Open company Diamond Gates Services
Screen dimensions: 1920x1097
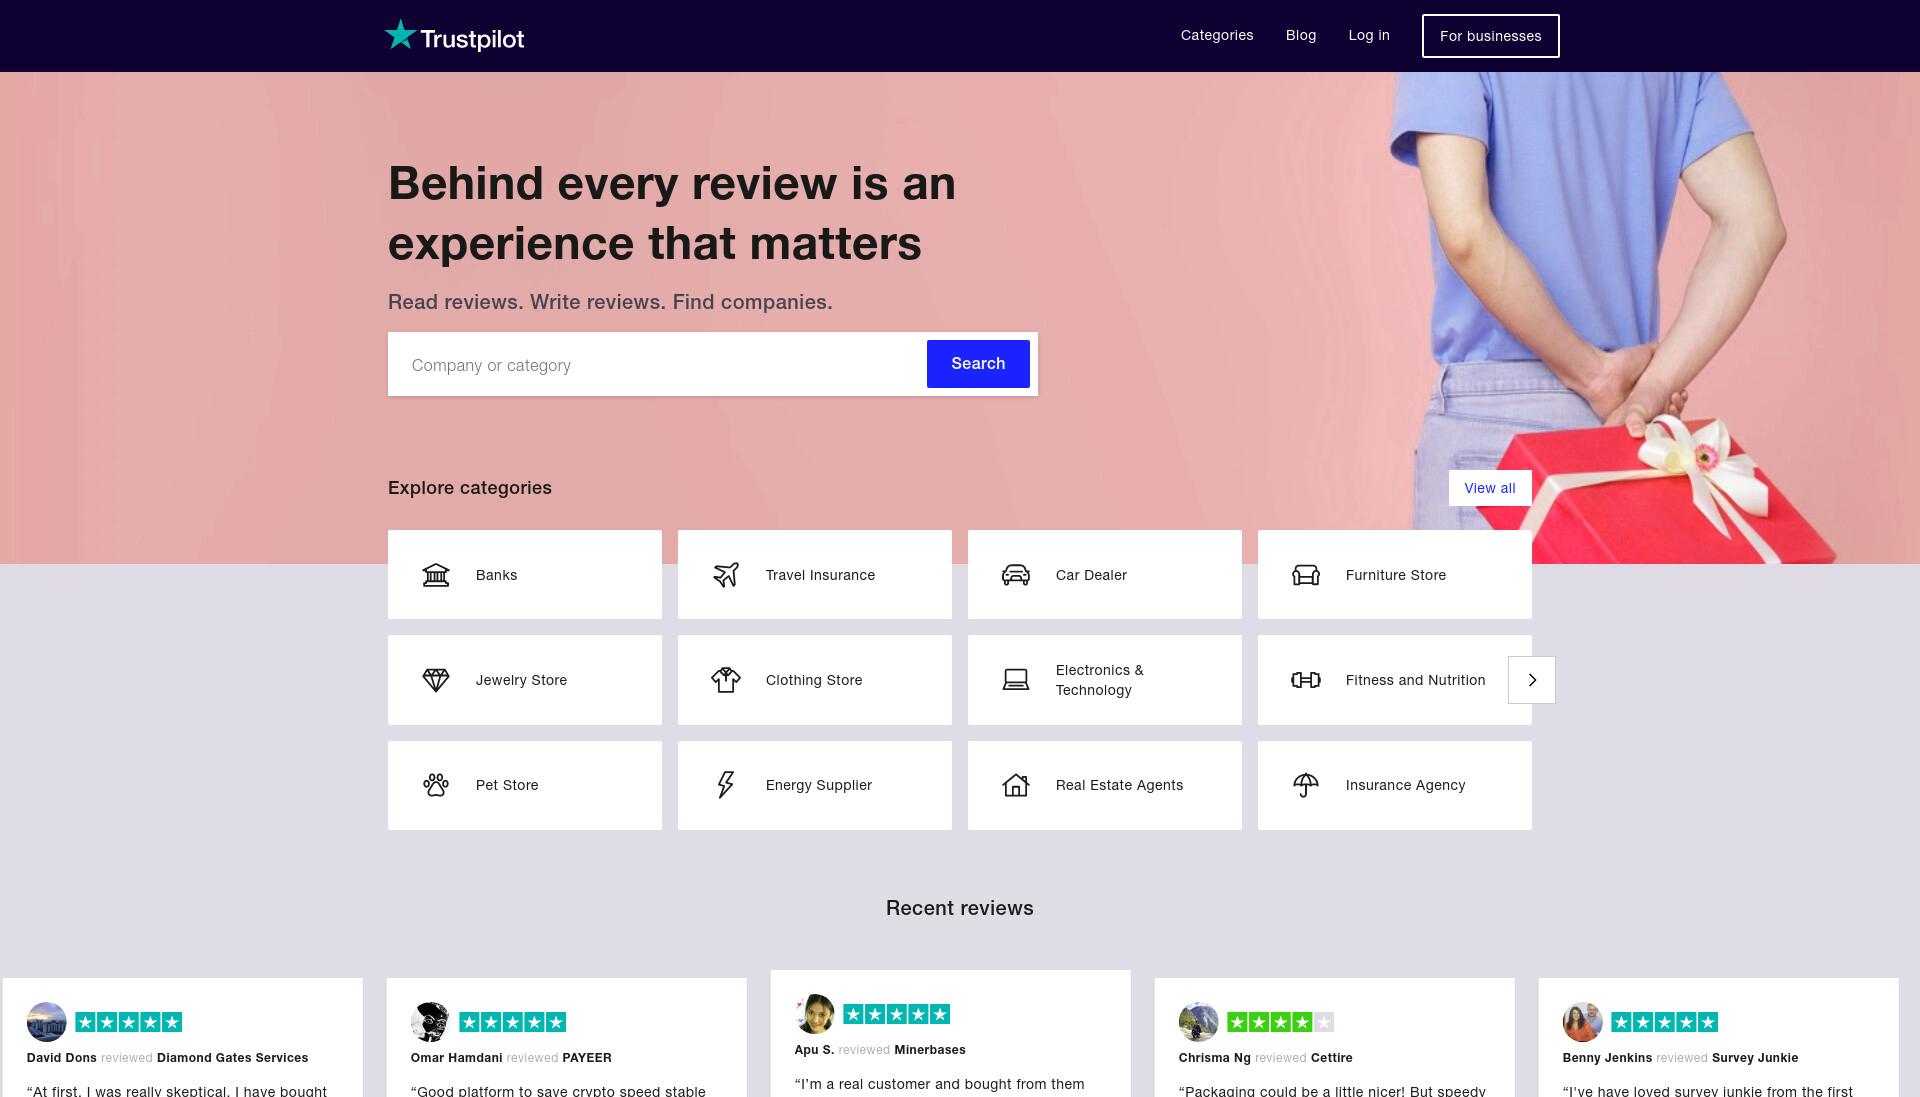233,1058
